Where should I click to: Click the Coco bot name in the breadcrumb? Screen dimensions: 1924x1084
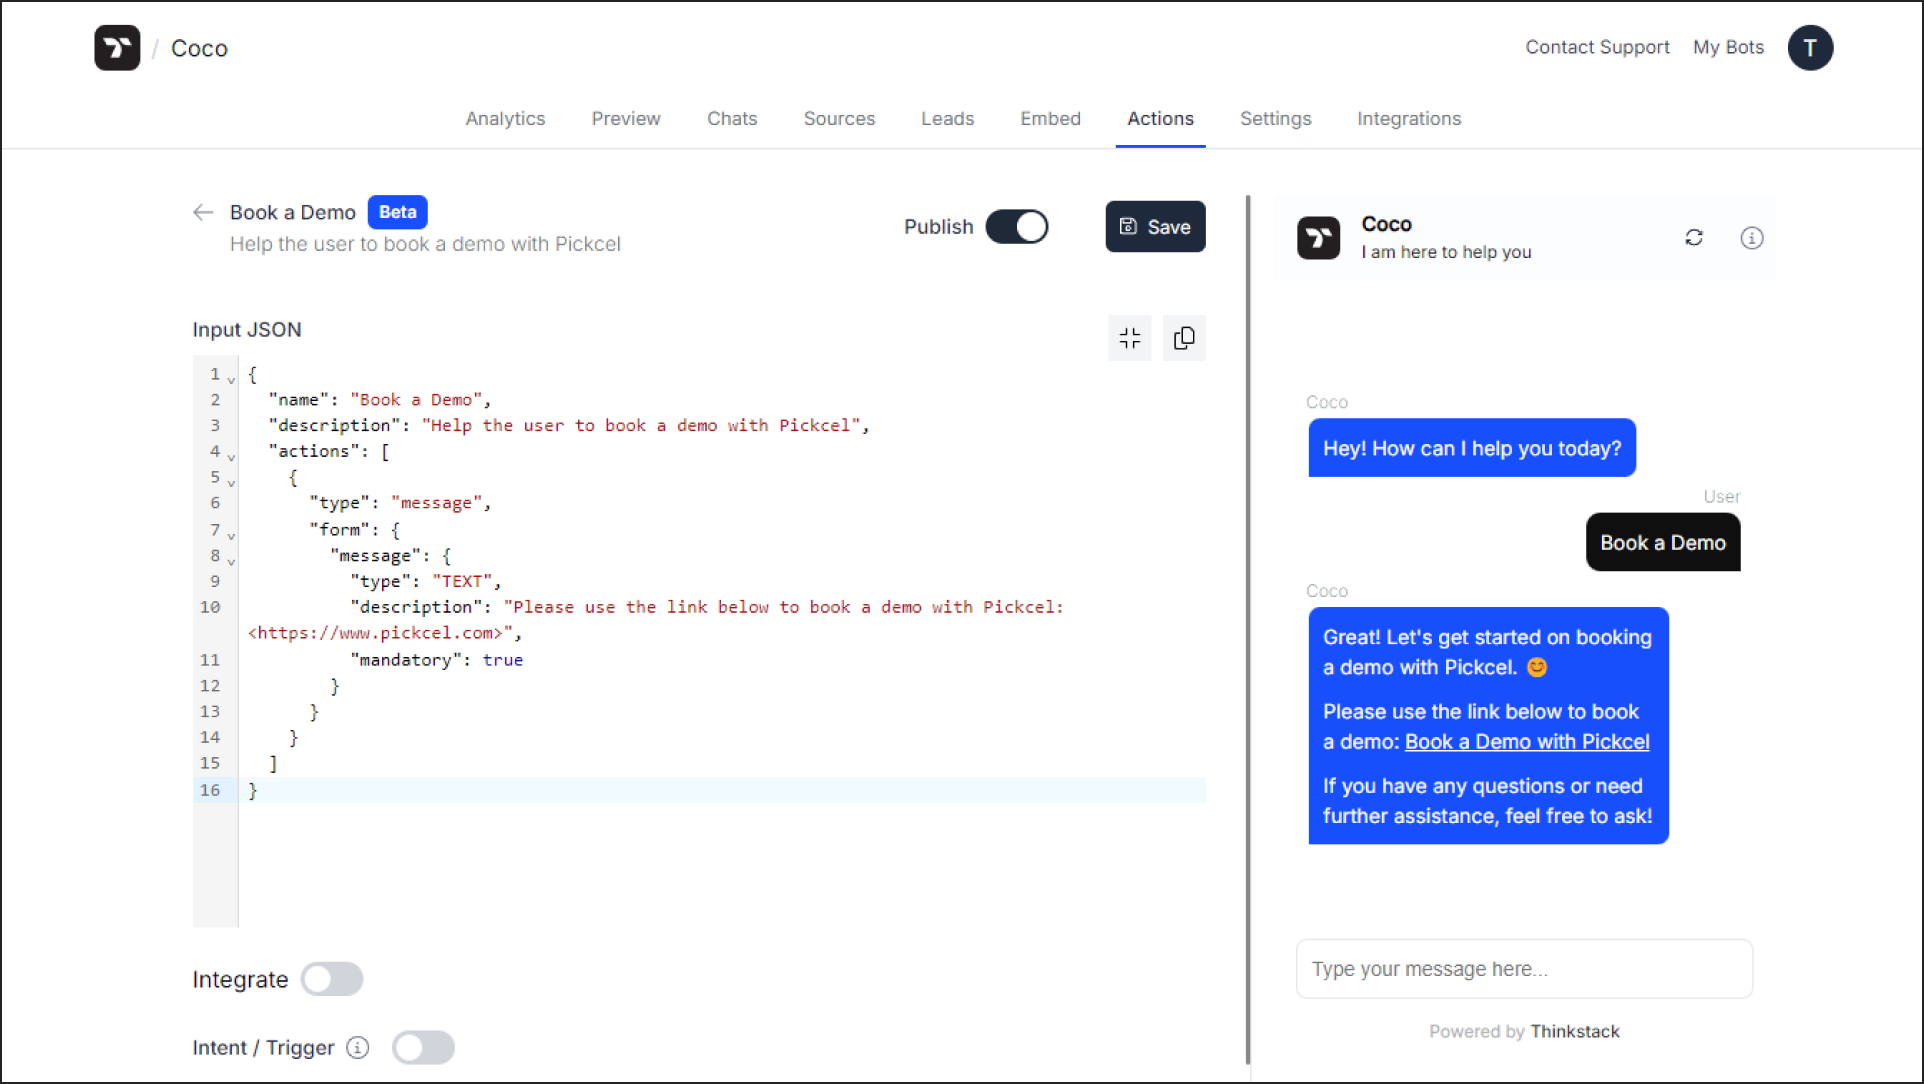(x=199, y=48)
